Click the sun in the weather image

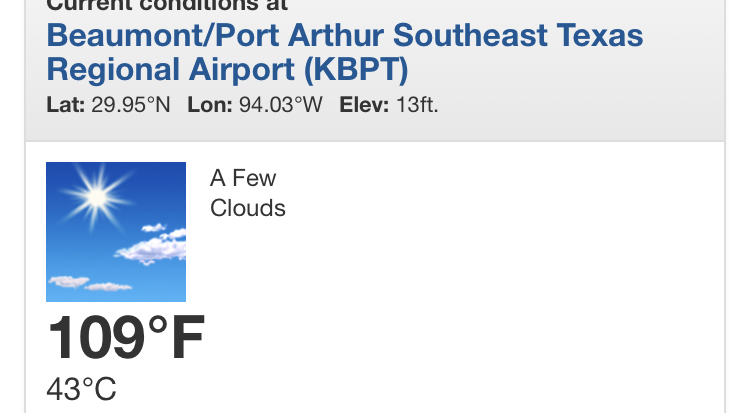click(x=96, y=196)
